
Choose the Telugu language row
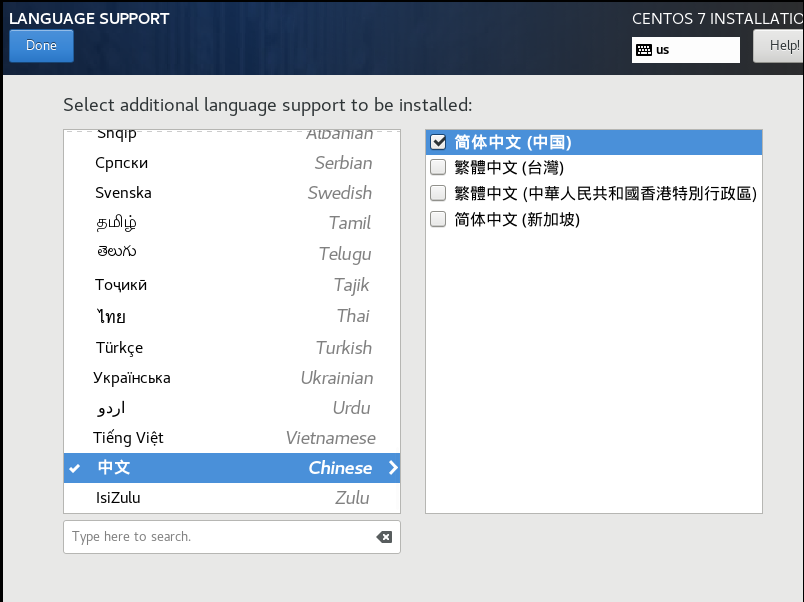tap(232, 253)
